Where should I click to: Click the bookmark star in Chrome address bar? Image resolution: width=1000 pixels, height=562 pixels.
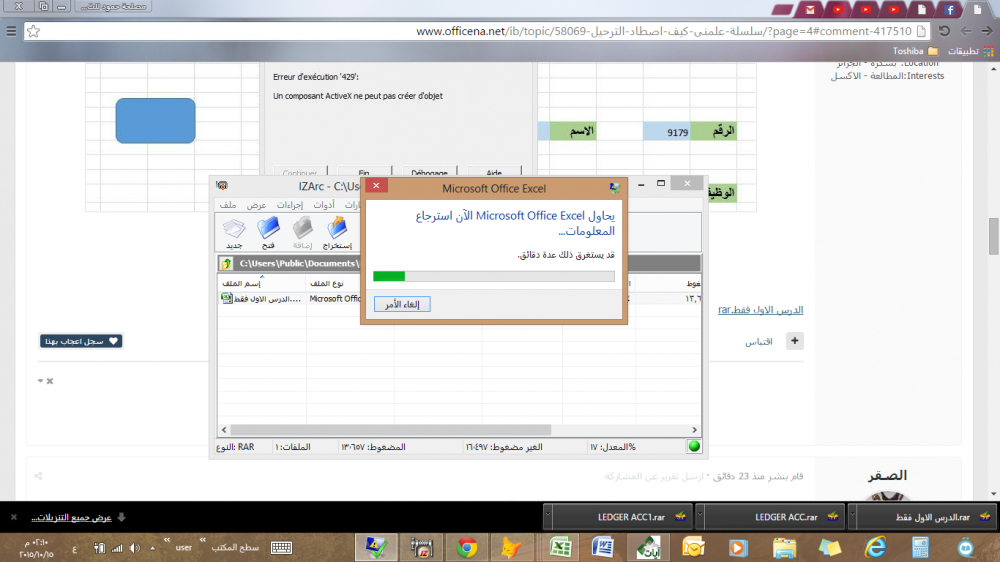(34, 31)
